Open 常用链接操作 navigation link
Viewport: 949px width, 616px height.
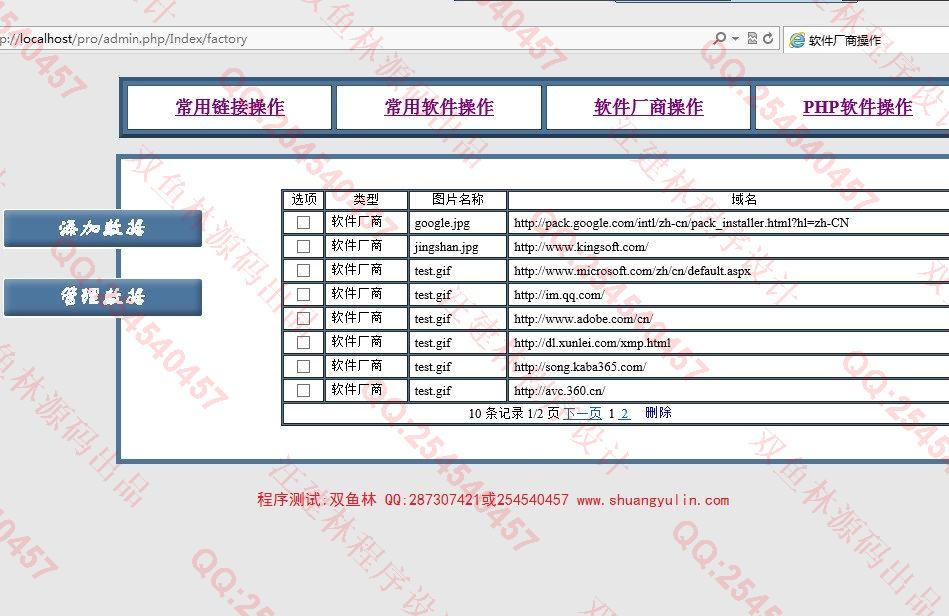coord(230,107)
